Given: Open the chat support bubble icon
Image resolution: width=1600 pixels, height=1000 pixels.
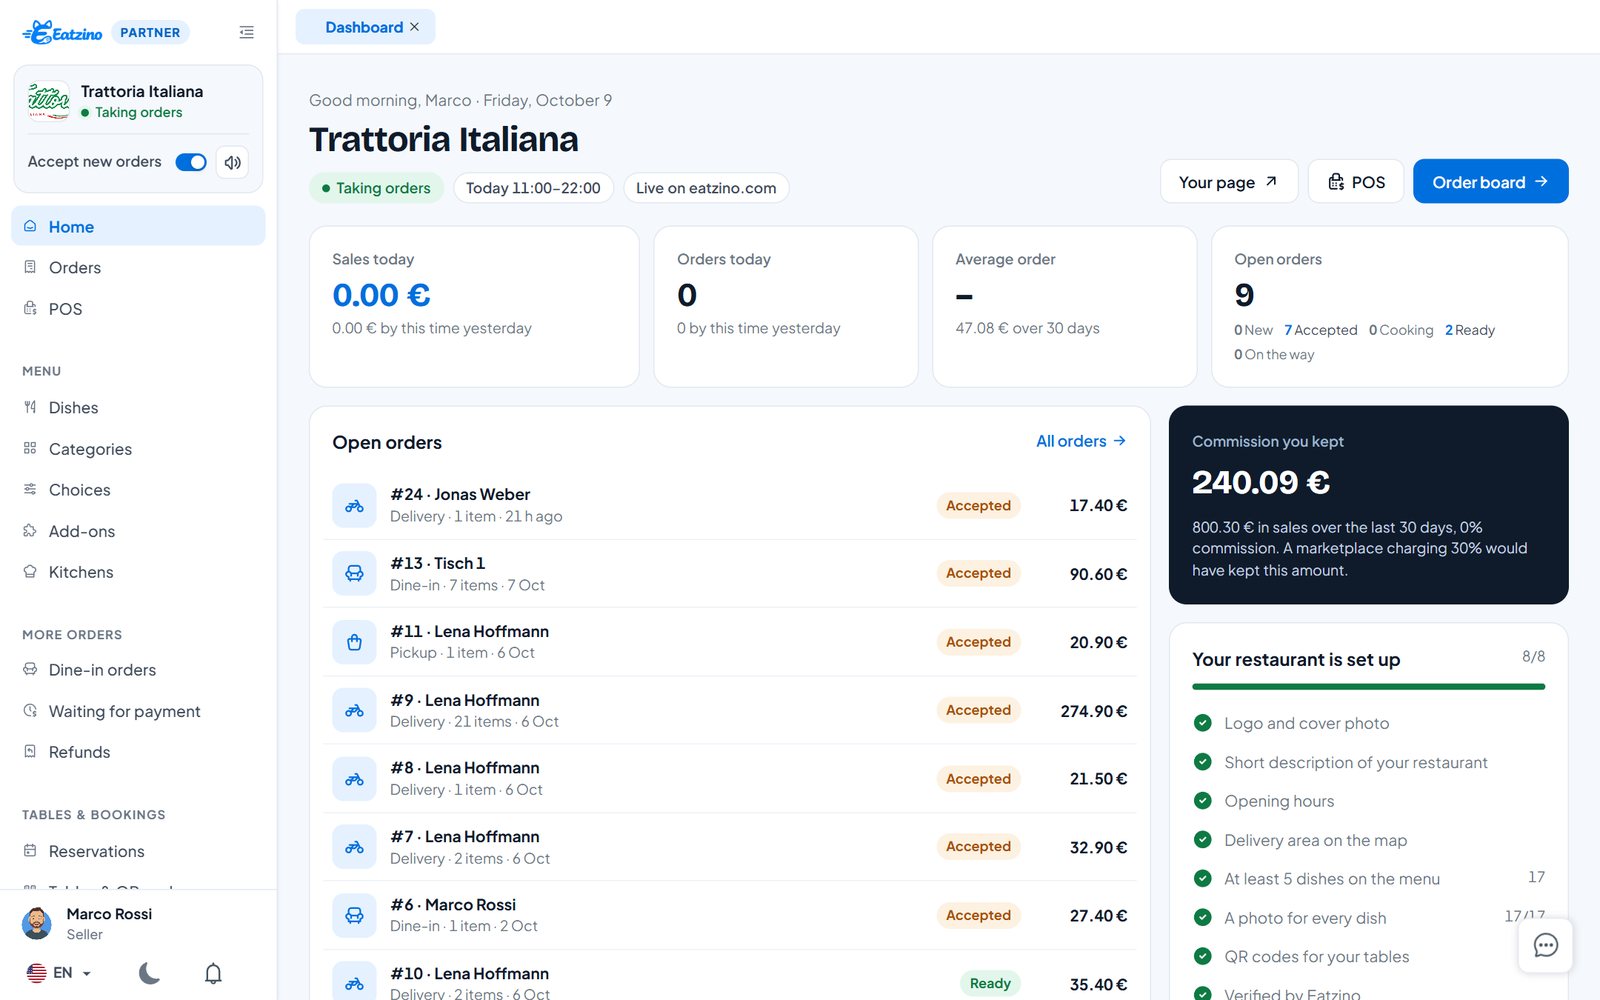Looking at the screenshot, I should point(1545,945).
